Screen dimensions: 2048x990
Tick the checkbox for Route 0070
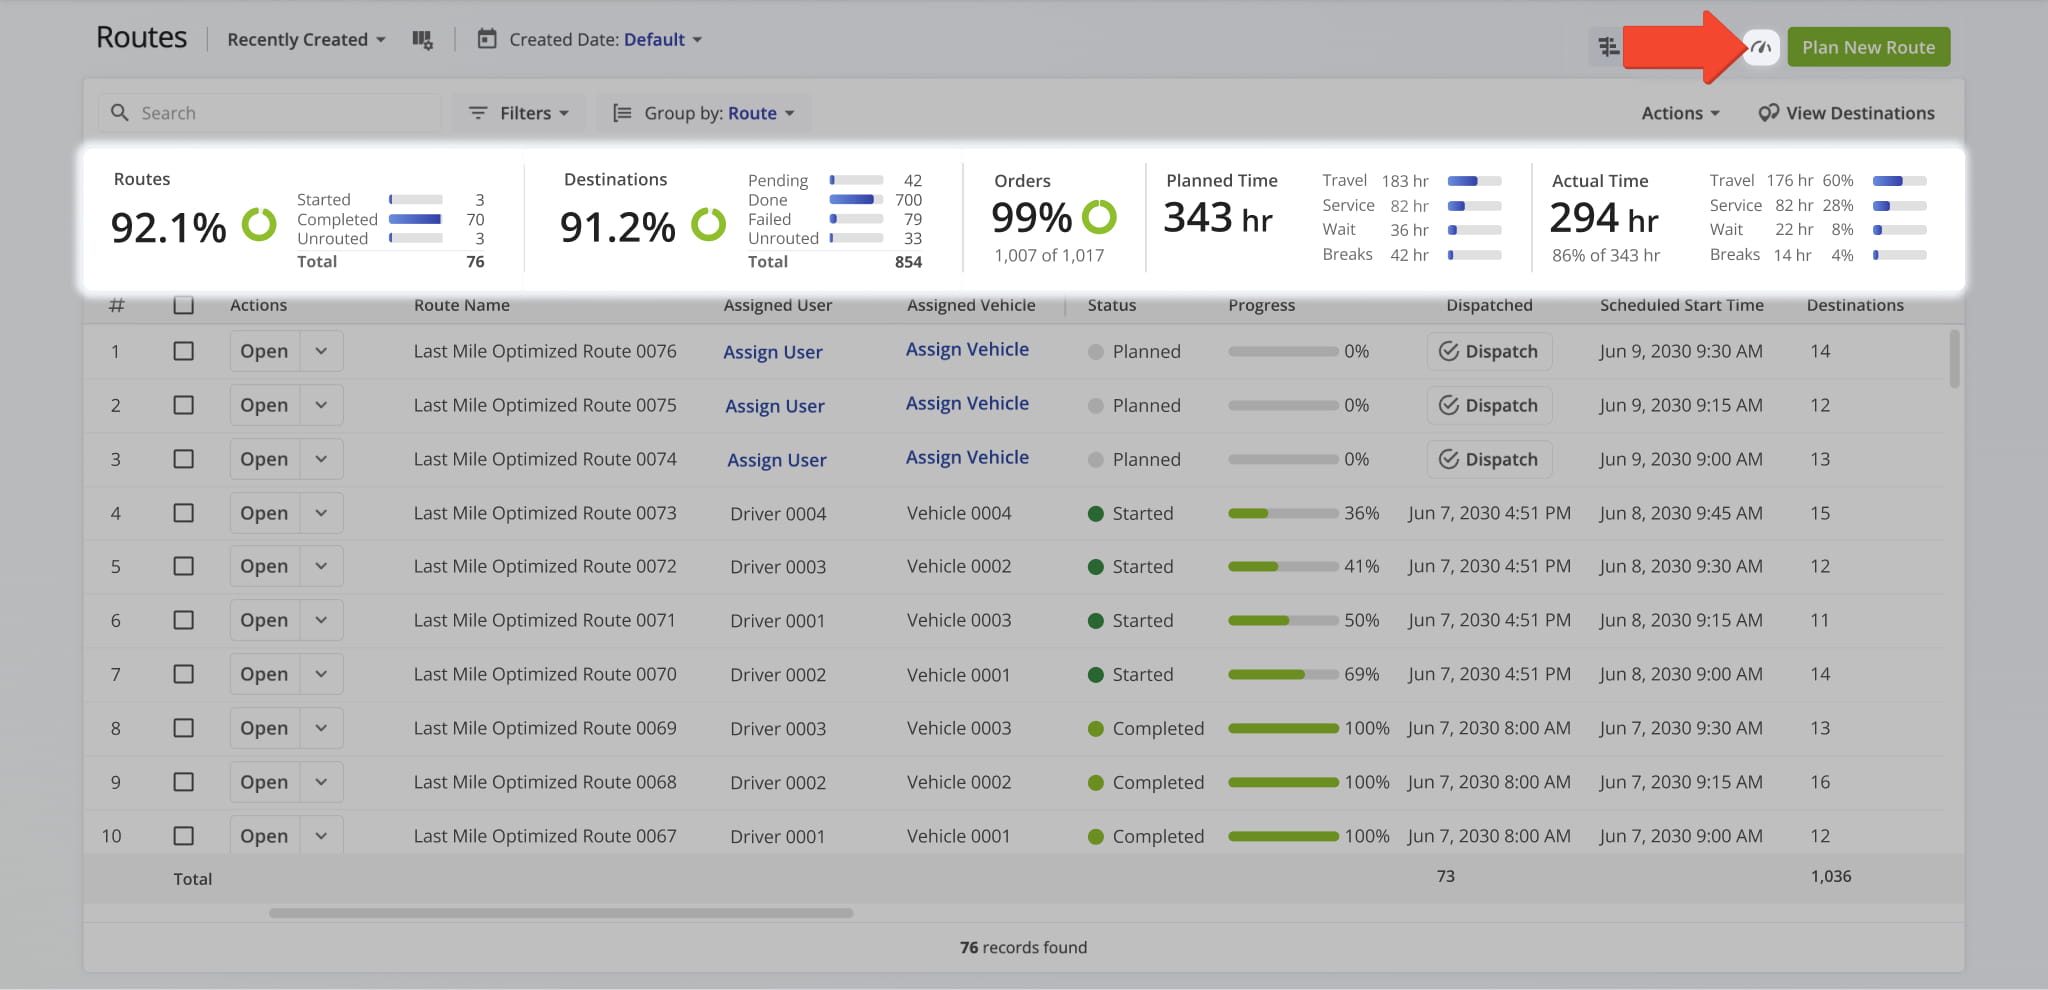(x=183, y=674)
